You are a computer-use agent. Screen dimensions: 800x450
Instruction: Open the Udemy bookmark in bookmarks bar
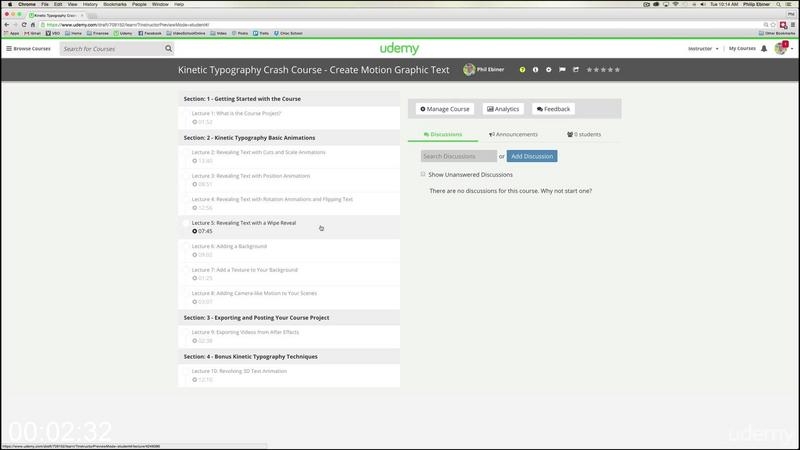tap(123, 33)
